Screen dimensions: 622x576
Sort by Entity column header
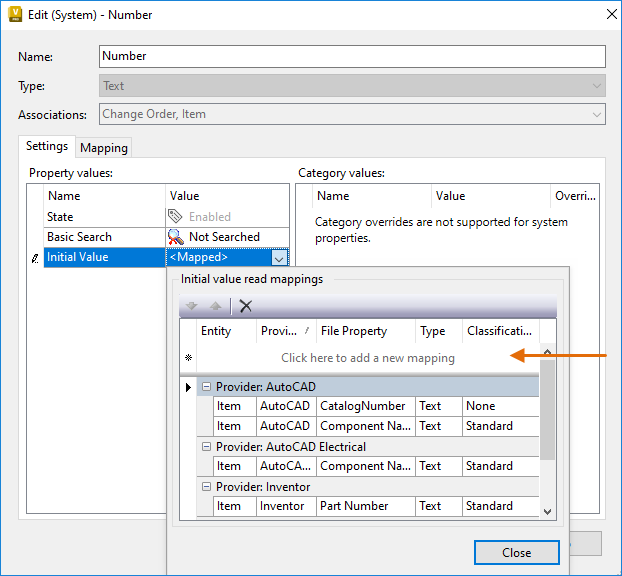pyautogui.click(x=227, y=331)
